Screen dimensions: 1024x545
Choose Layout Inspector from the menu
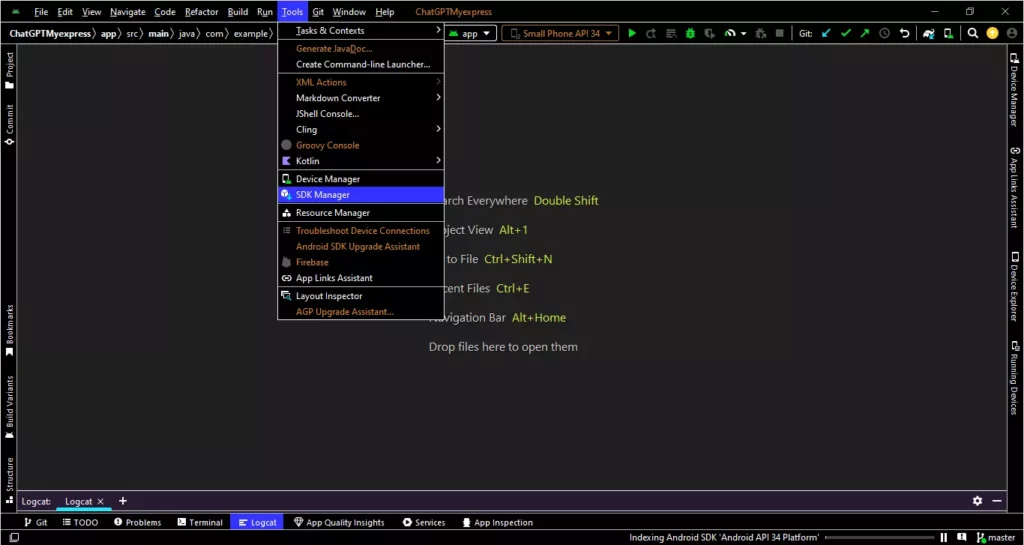(x=360, y=296)
